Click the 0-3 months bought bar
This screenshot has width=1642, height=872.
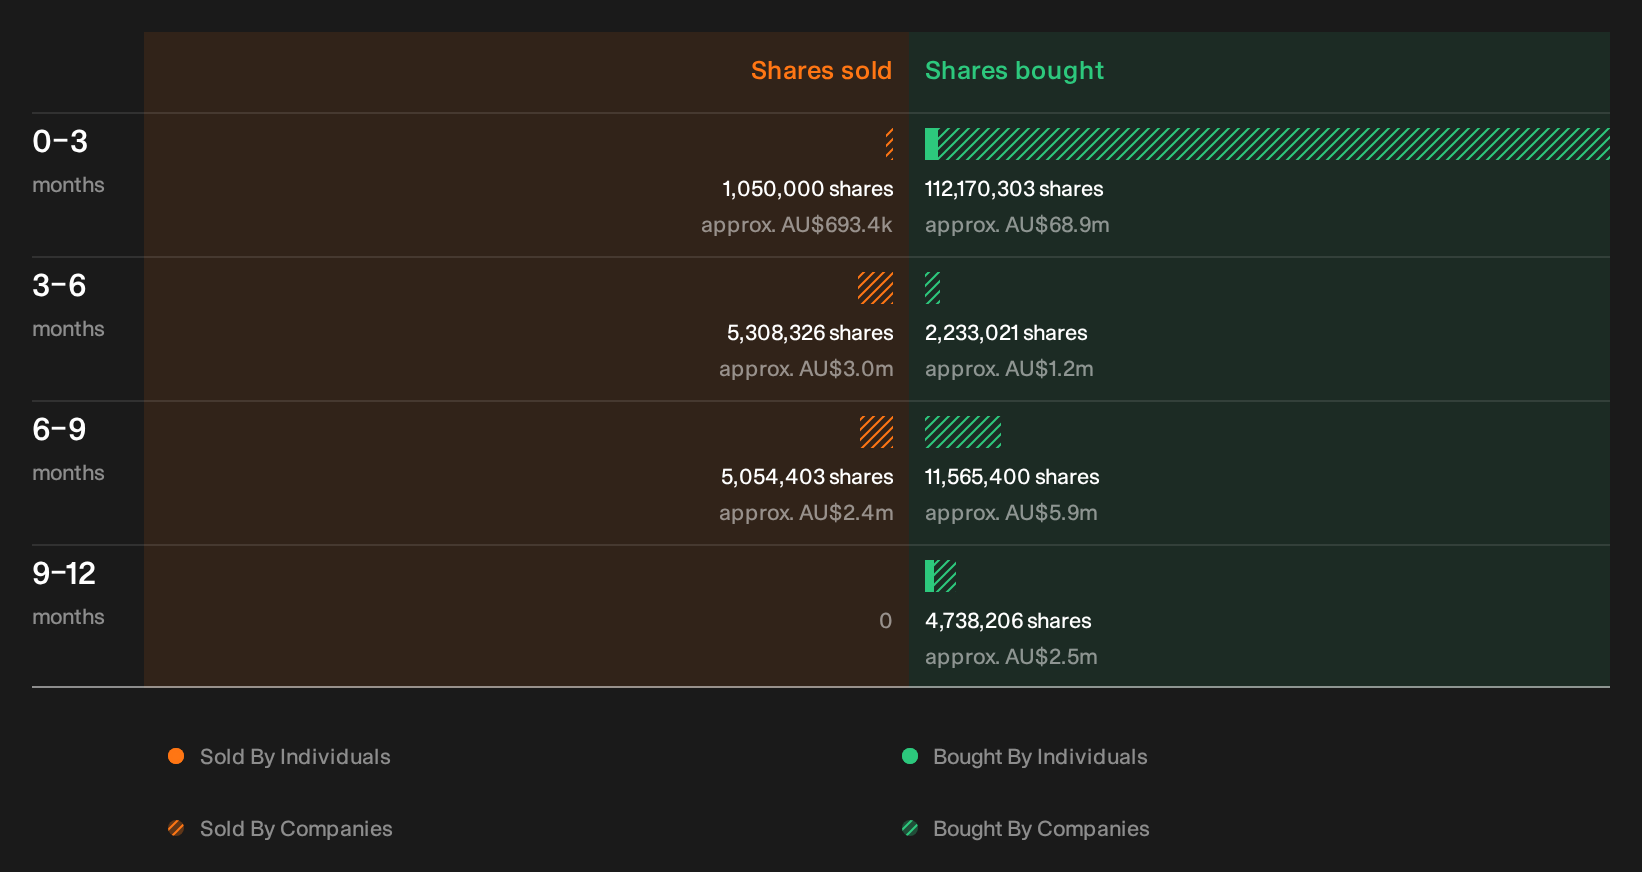[1267, 144]
